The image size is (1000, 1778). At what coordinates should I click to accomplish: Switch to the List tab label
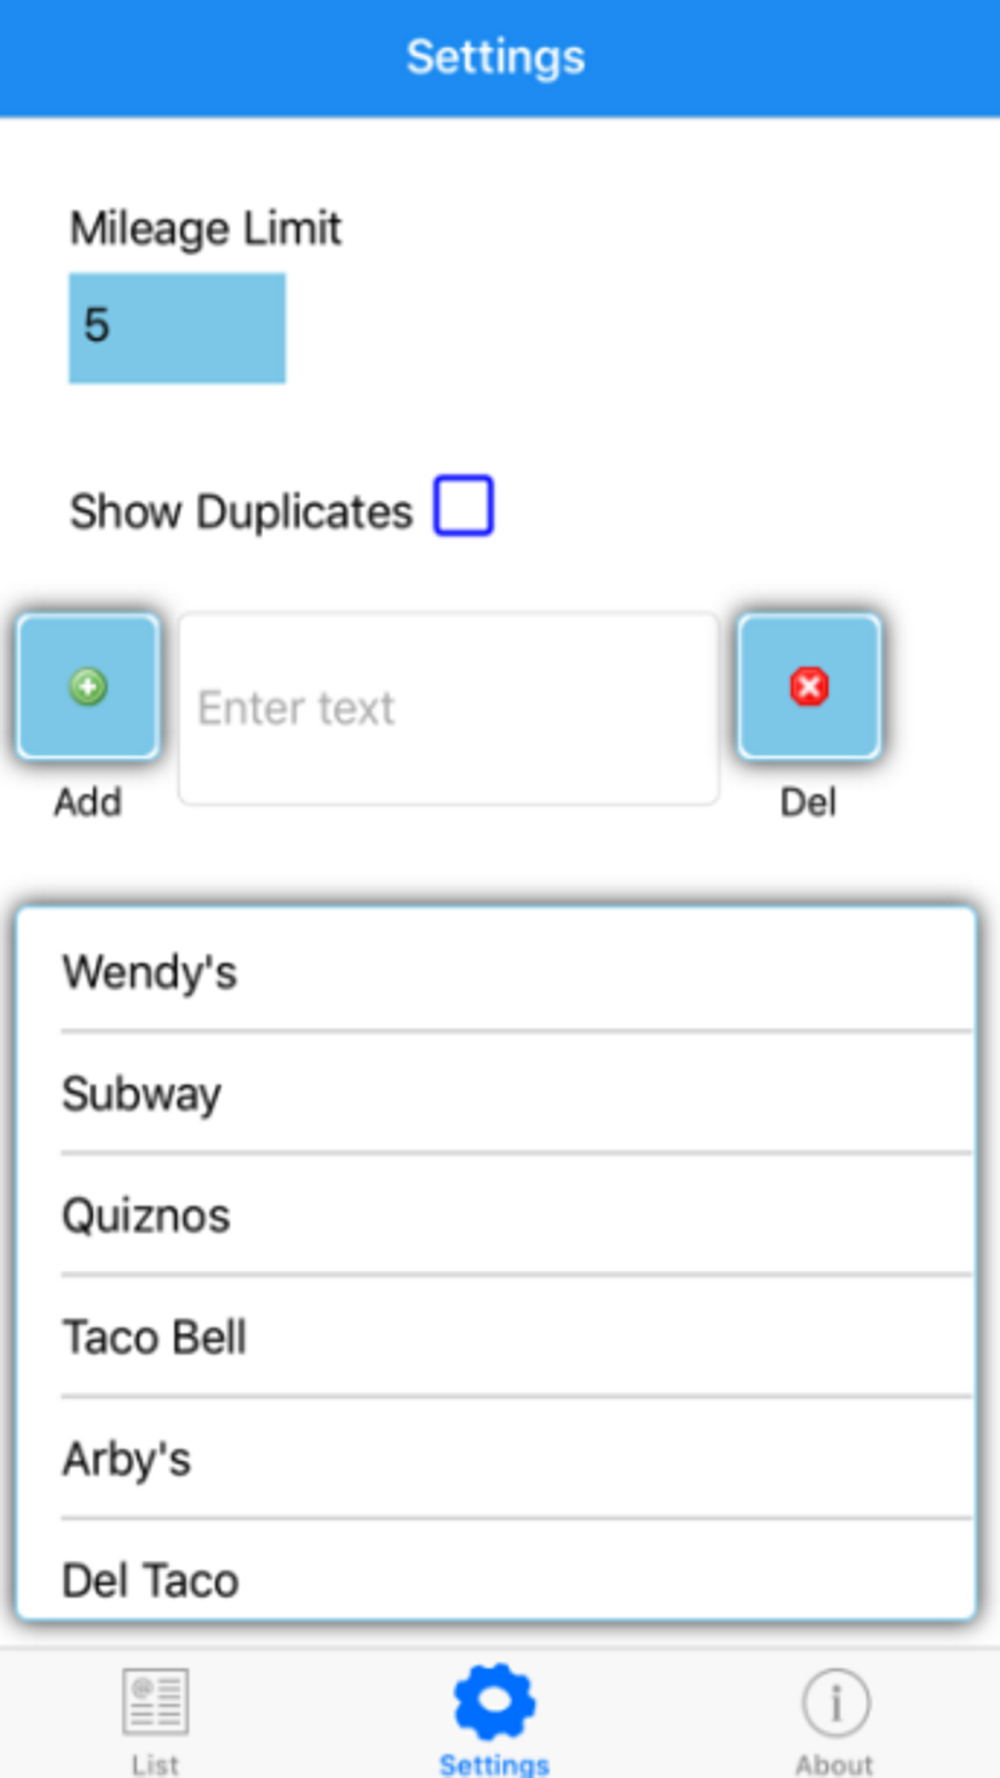155,1764
